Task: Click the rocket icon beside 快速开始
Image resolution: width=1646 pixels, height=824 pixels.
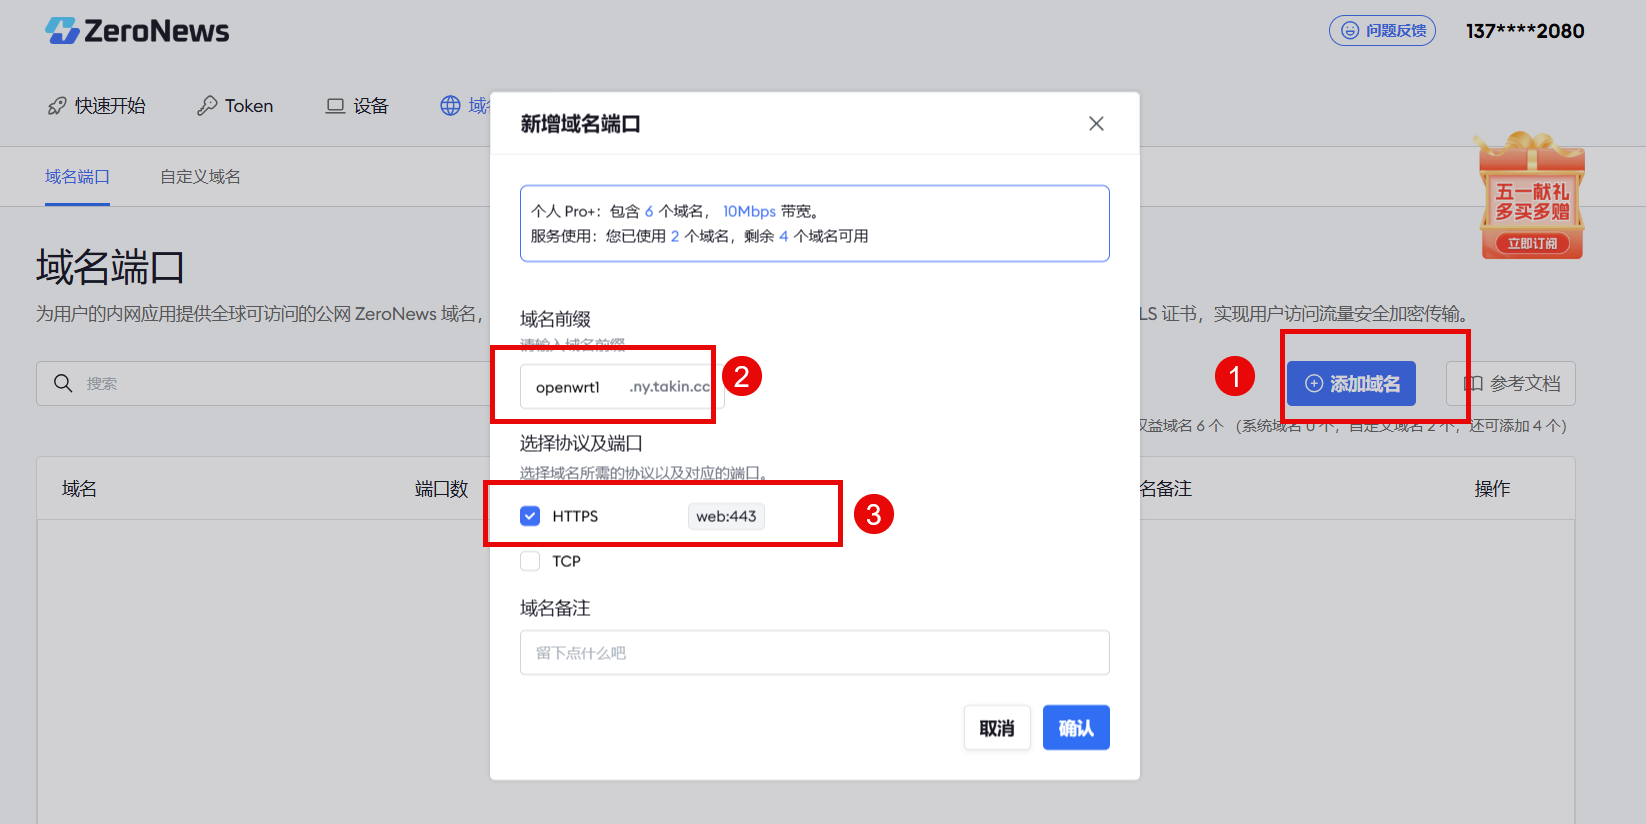Action: click(57, 106)
